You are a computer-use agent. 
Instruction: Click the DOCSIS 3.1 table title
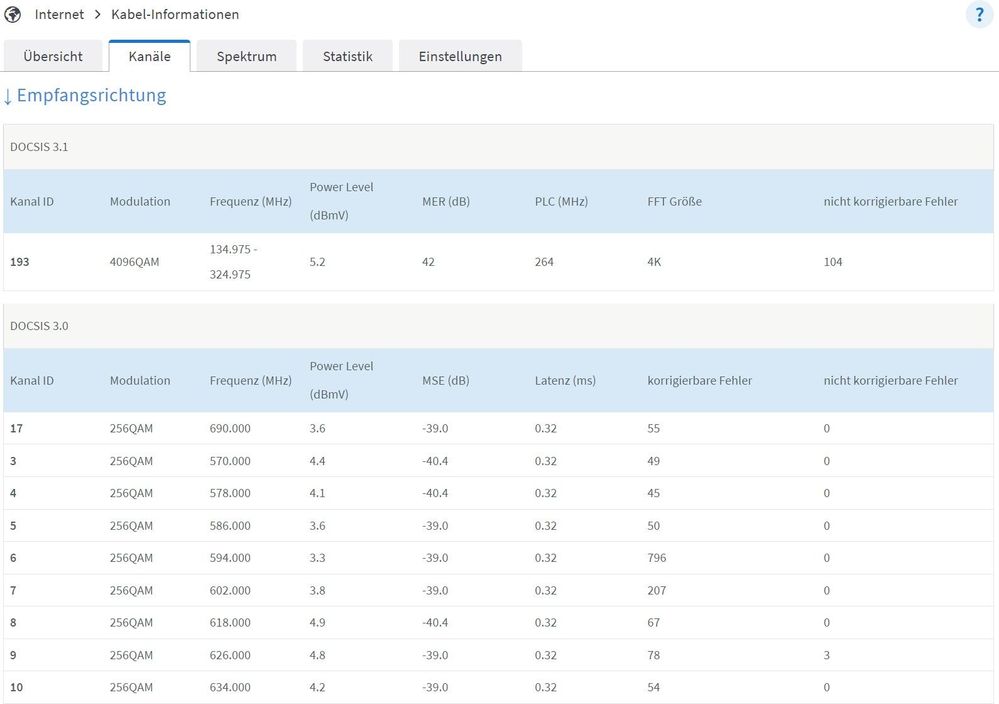click(39, 147)
